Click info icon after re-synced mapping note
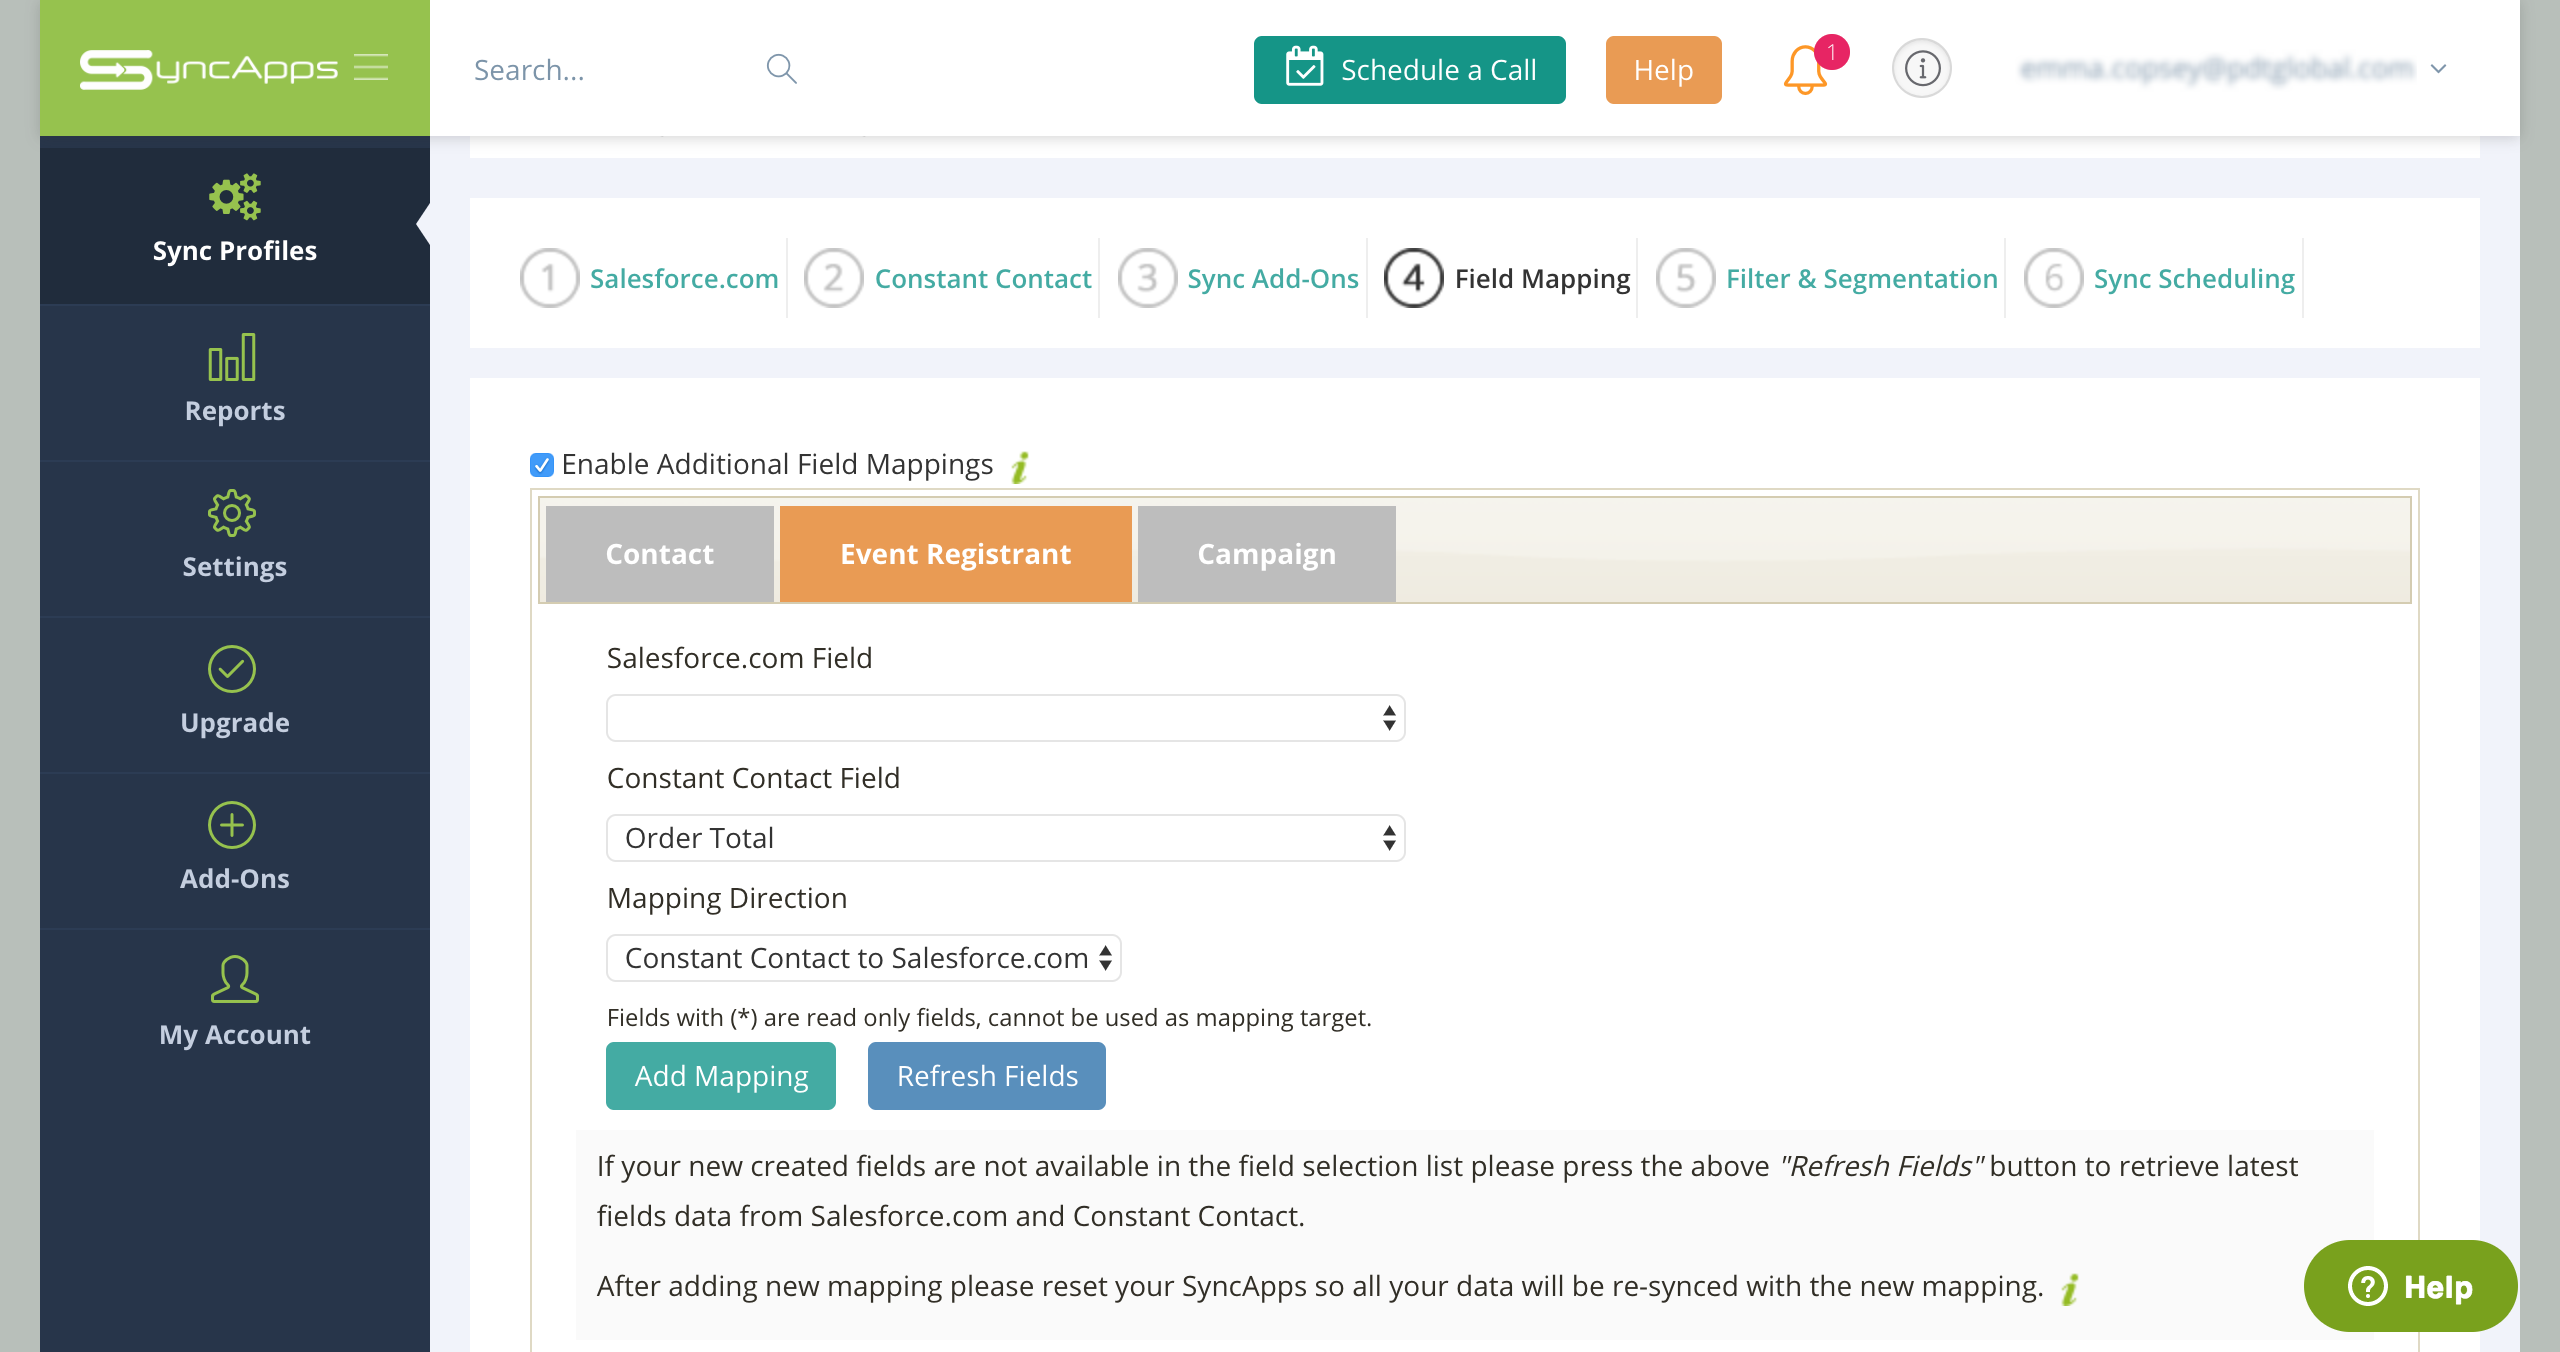This screenshot has height=1352, width=2560. pos(2069,1289)
